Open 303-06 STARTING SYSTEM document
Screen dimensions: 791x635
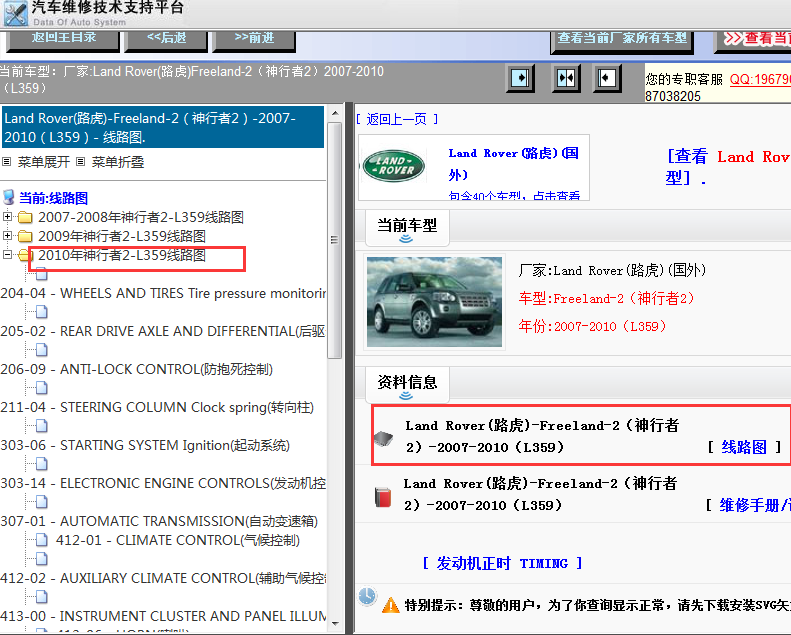pos(145,445)
